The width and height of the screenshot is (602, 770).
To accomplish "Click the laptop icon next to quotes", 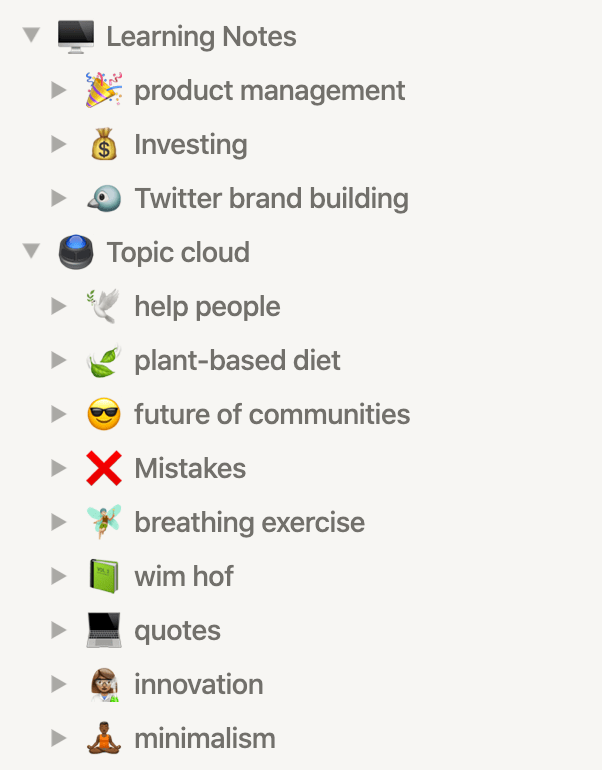I will (x=103, y=631).
